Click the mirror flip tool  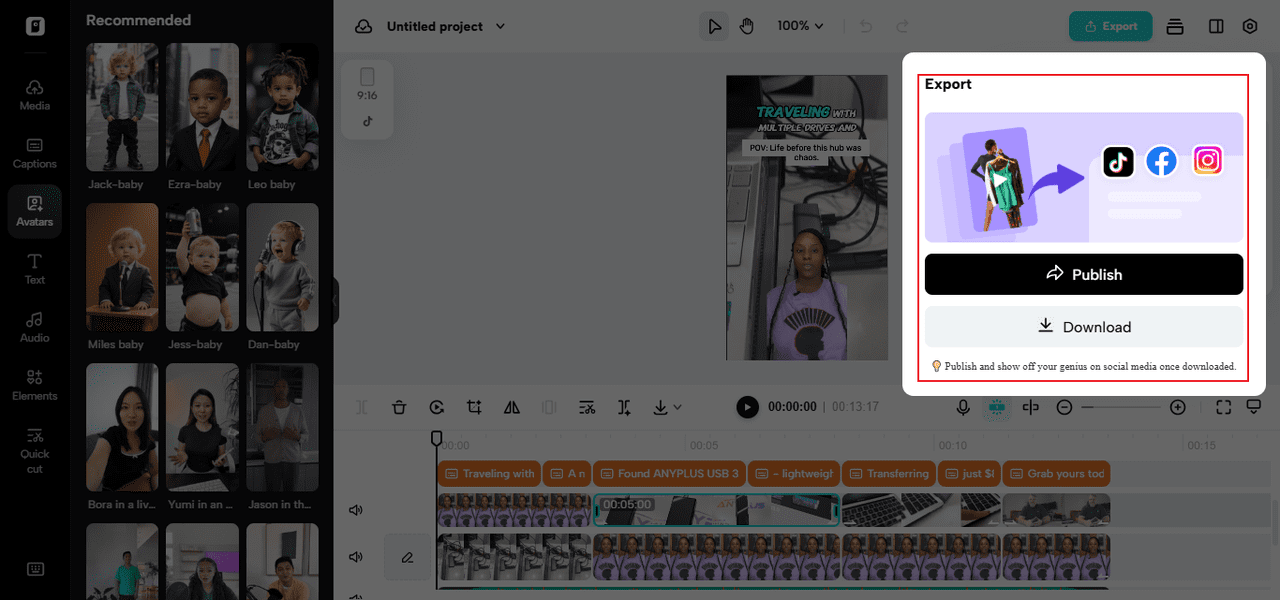(512, 407)
